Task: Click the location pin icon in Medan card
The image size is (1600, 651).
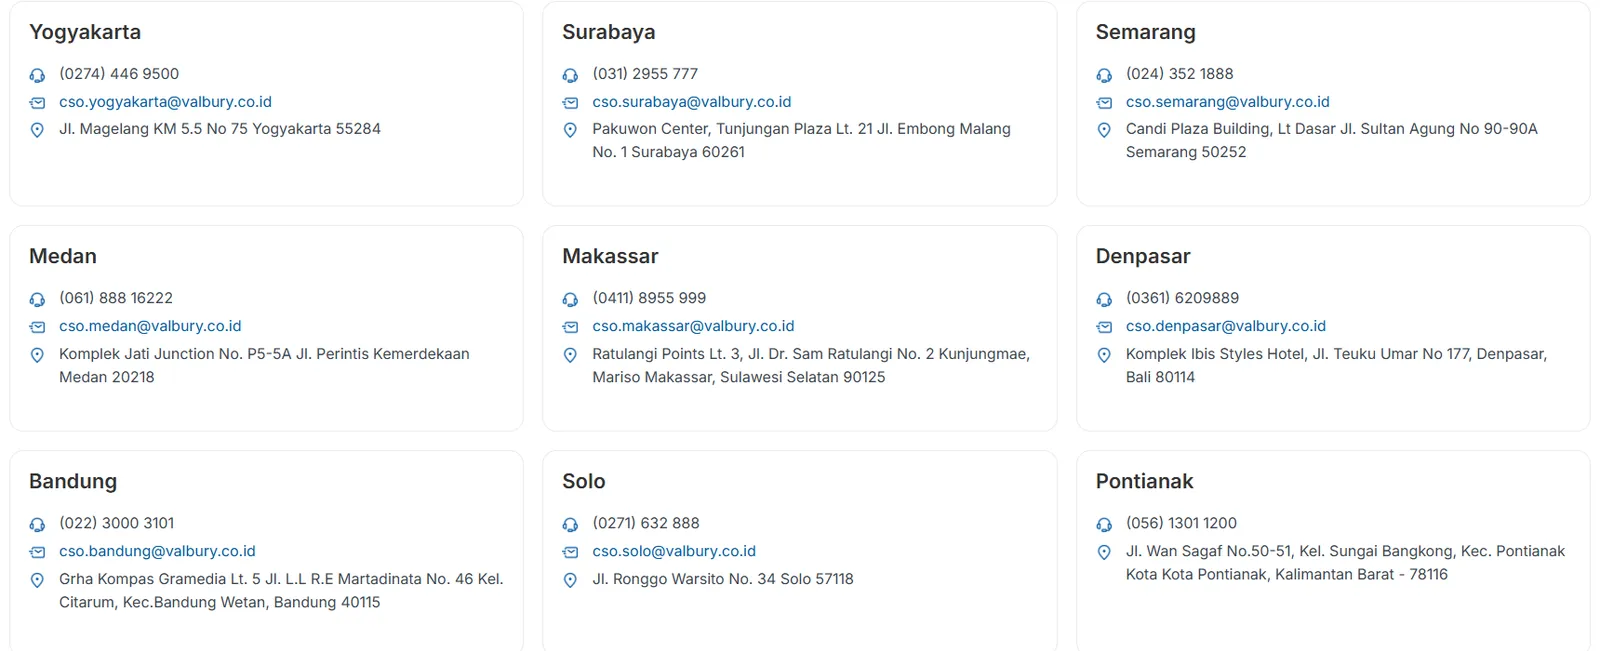Action: [x=37, y=355]
